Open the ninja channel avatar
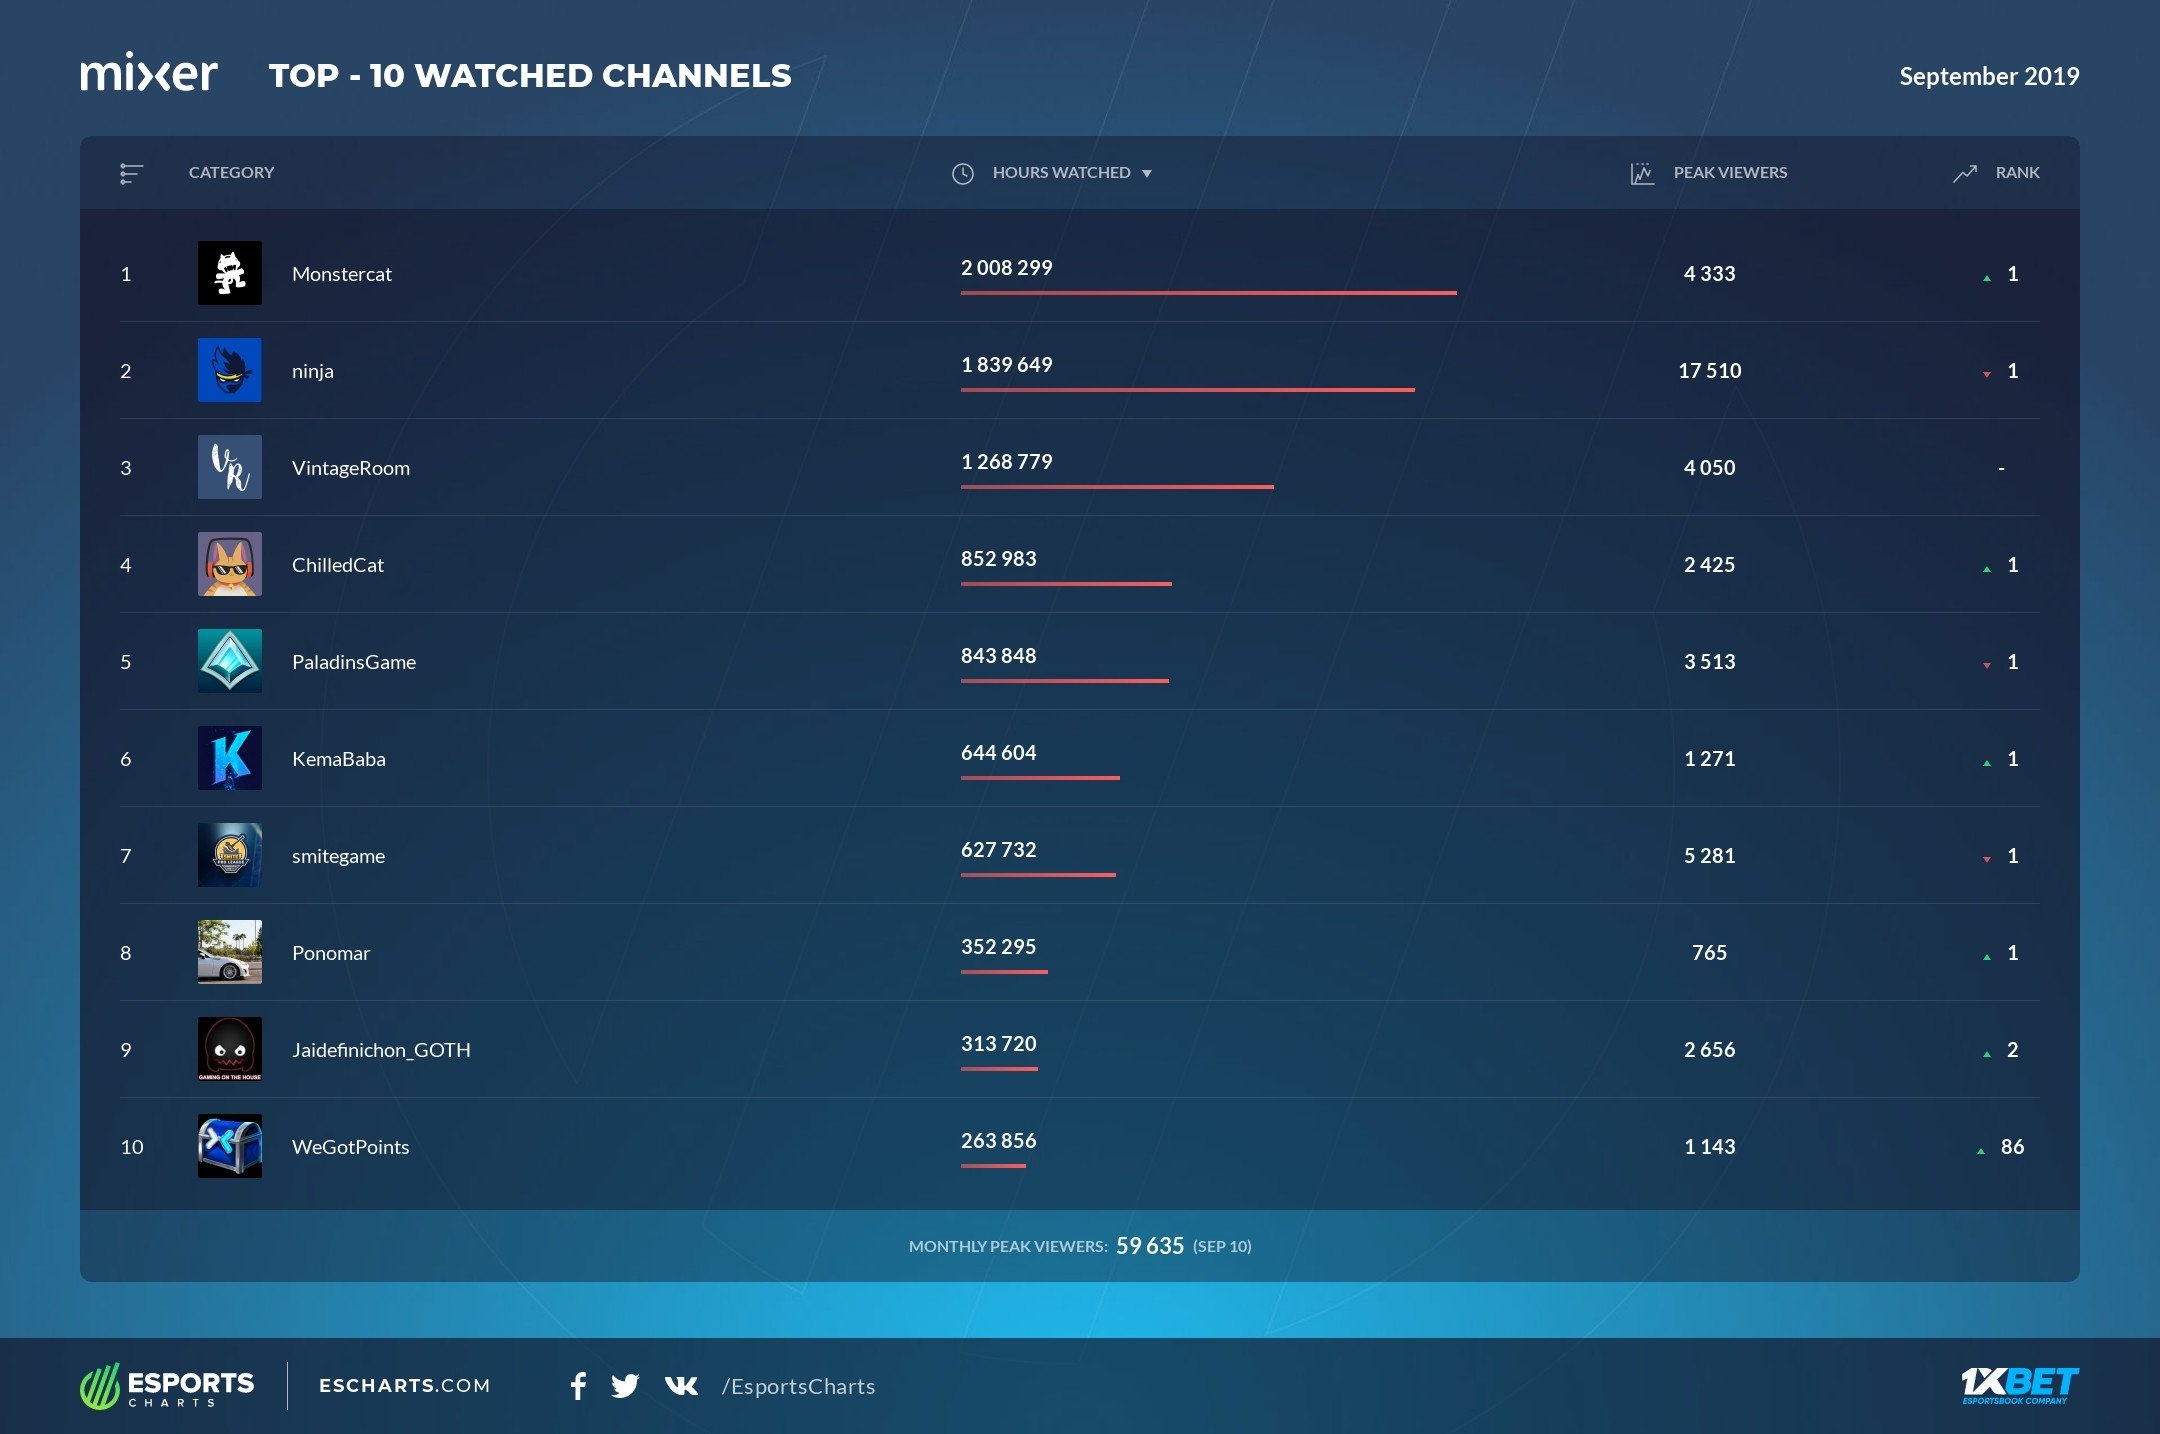Viewport: 2160px width, 1434px height. point(230,370)
